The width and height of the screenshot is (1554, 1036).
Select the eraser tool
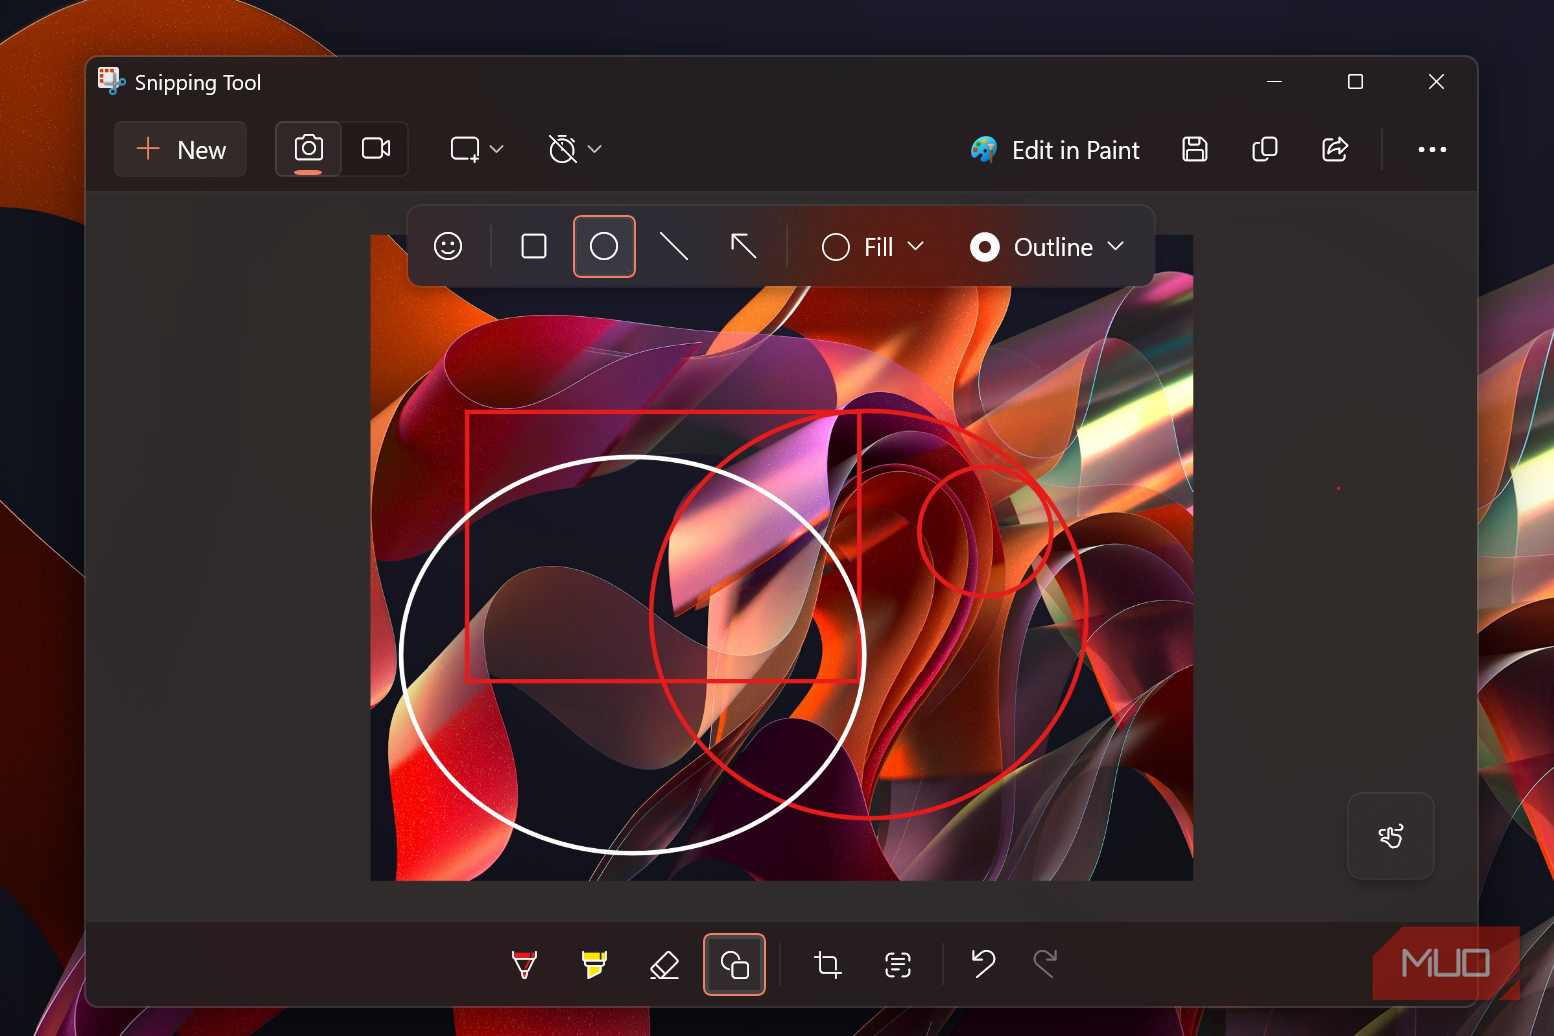coord(664,964)
